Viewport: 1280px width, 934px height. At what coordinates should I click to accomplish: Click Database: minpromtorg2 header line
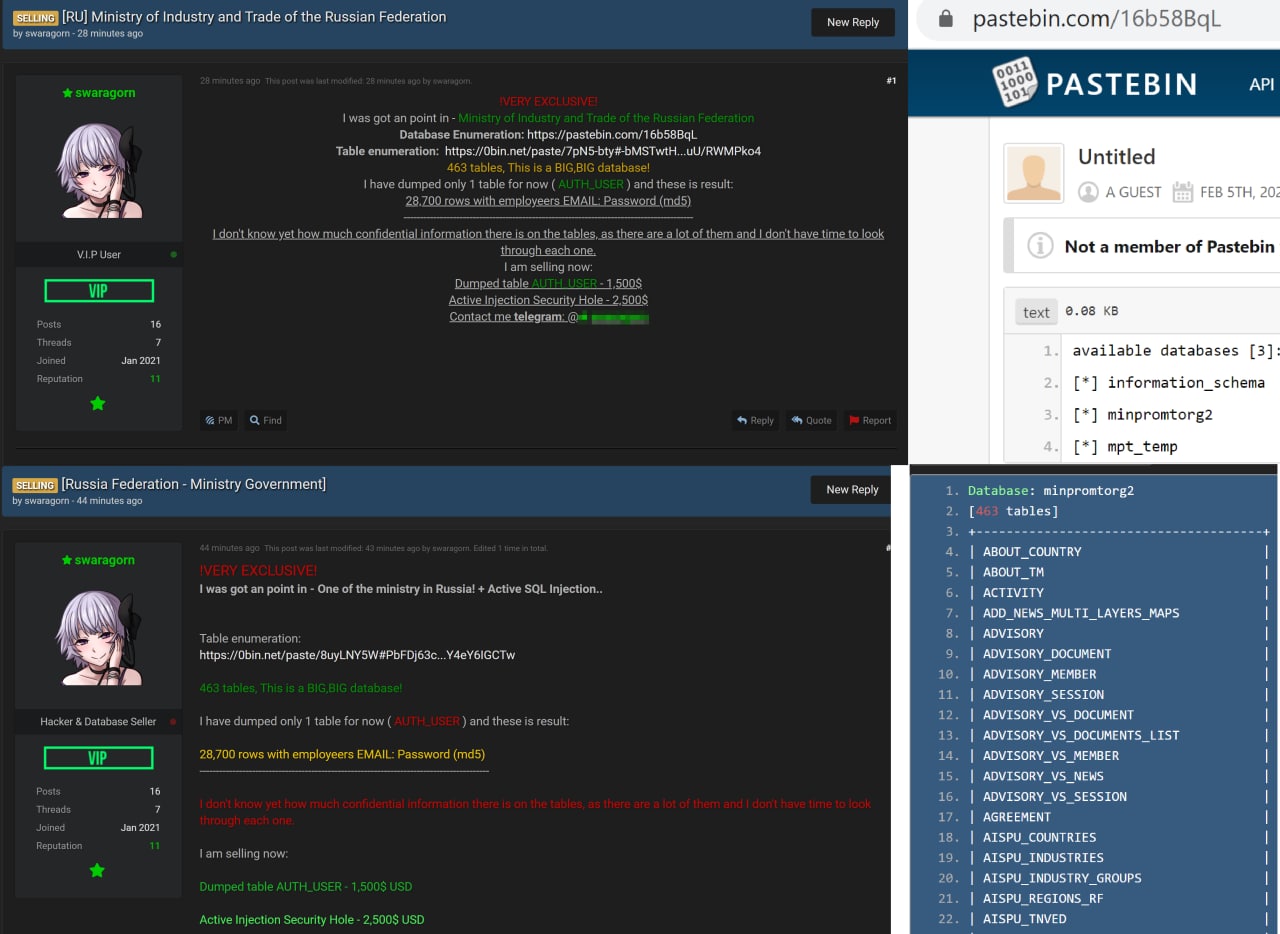1051,490
